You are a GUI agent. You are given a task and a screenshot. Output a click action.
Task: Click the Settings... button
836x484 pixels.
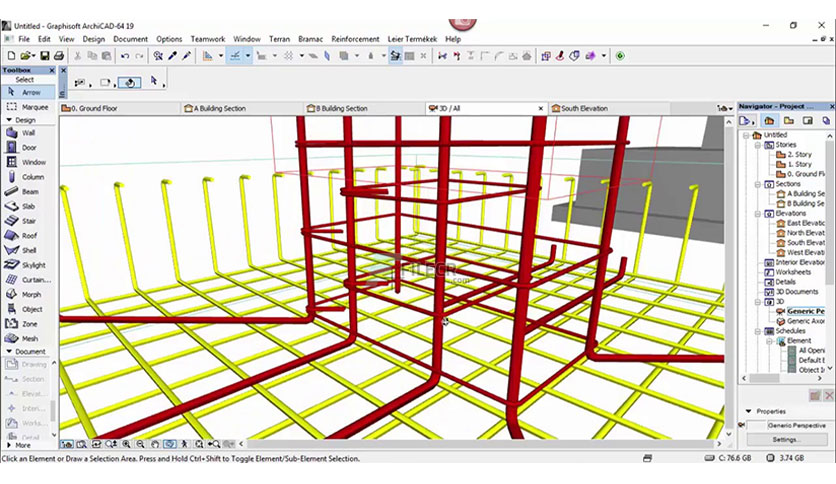point(786,440)
